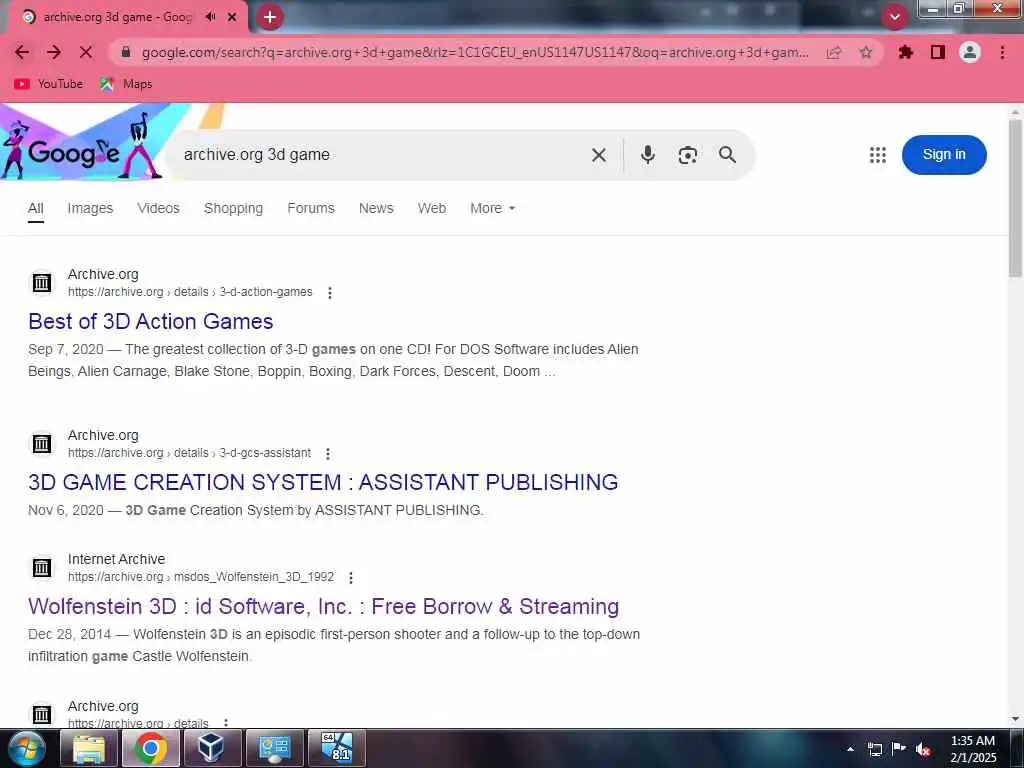This screenshot has height=768, width=1024.
Task: Open the Google apps grid
Action: (878, 155)
